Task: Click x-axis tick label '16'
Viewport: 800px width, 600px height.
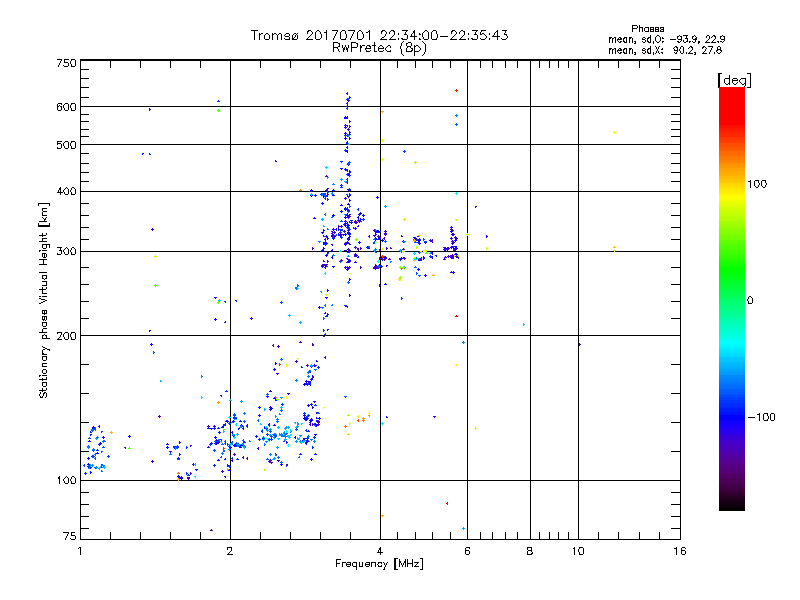Action: (x=680, y=551)
